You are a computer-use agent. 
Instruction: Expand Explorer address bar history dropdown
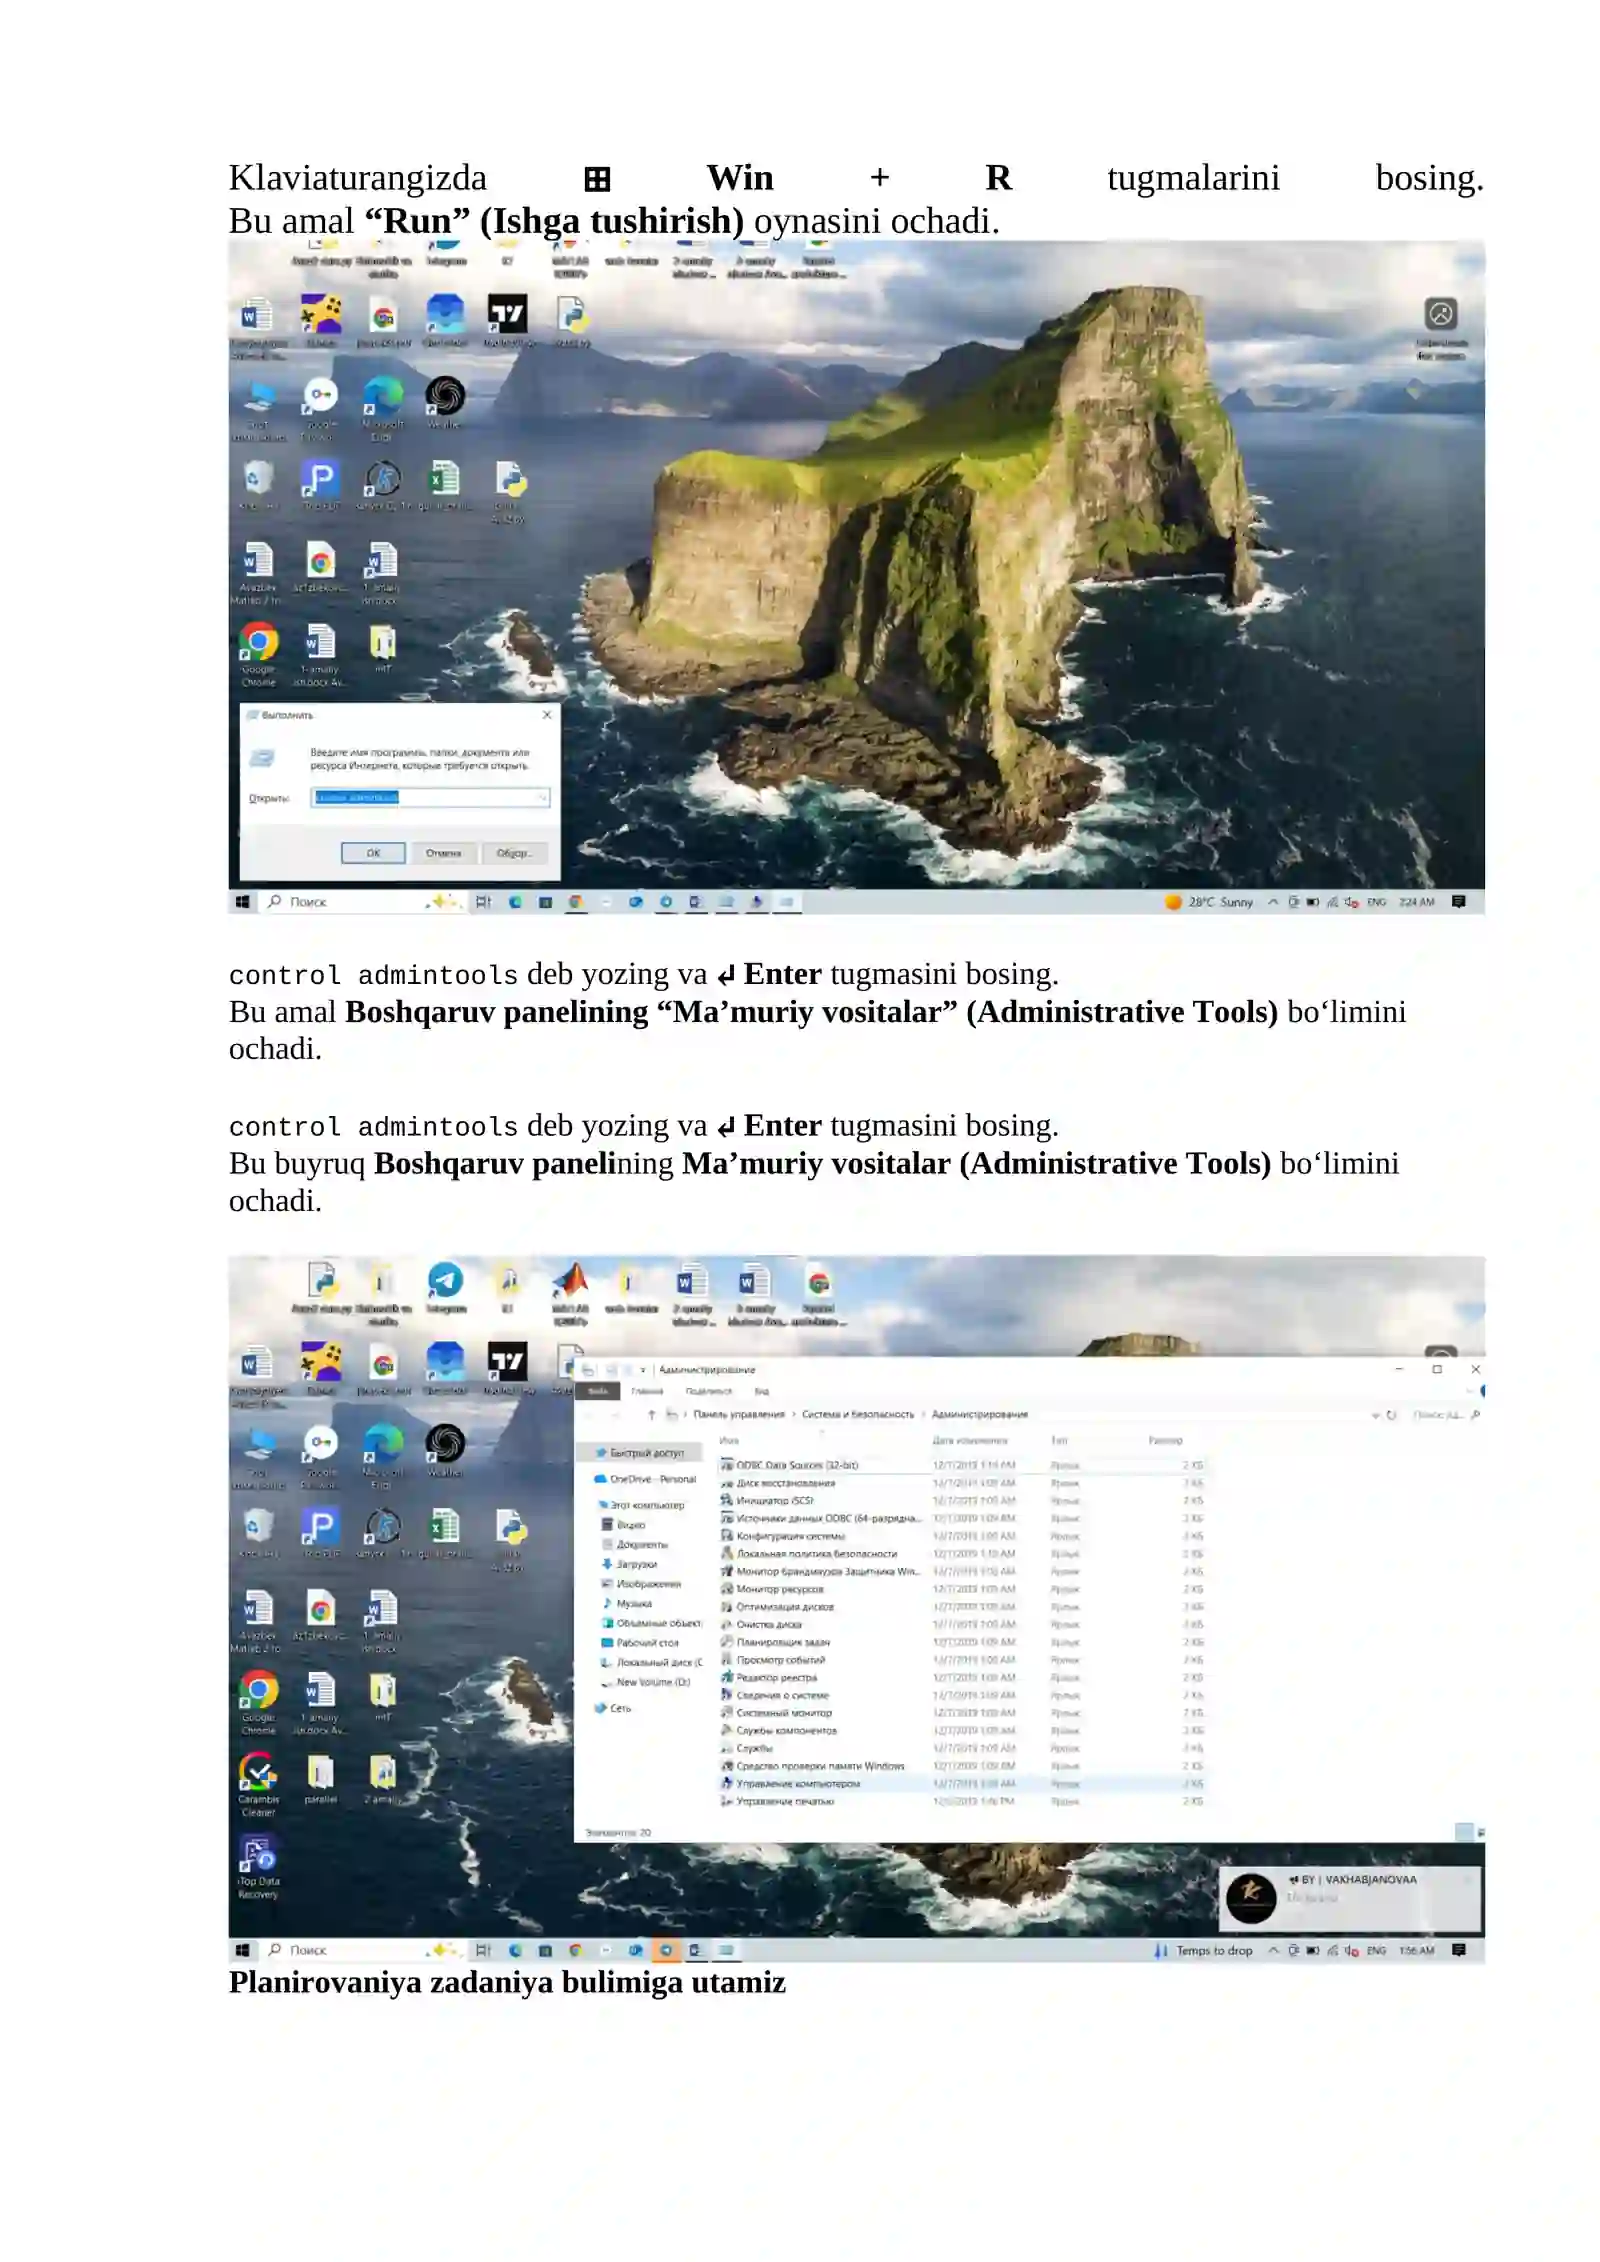point(1375,1415)
